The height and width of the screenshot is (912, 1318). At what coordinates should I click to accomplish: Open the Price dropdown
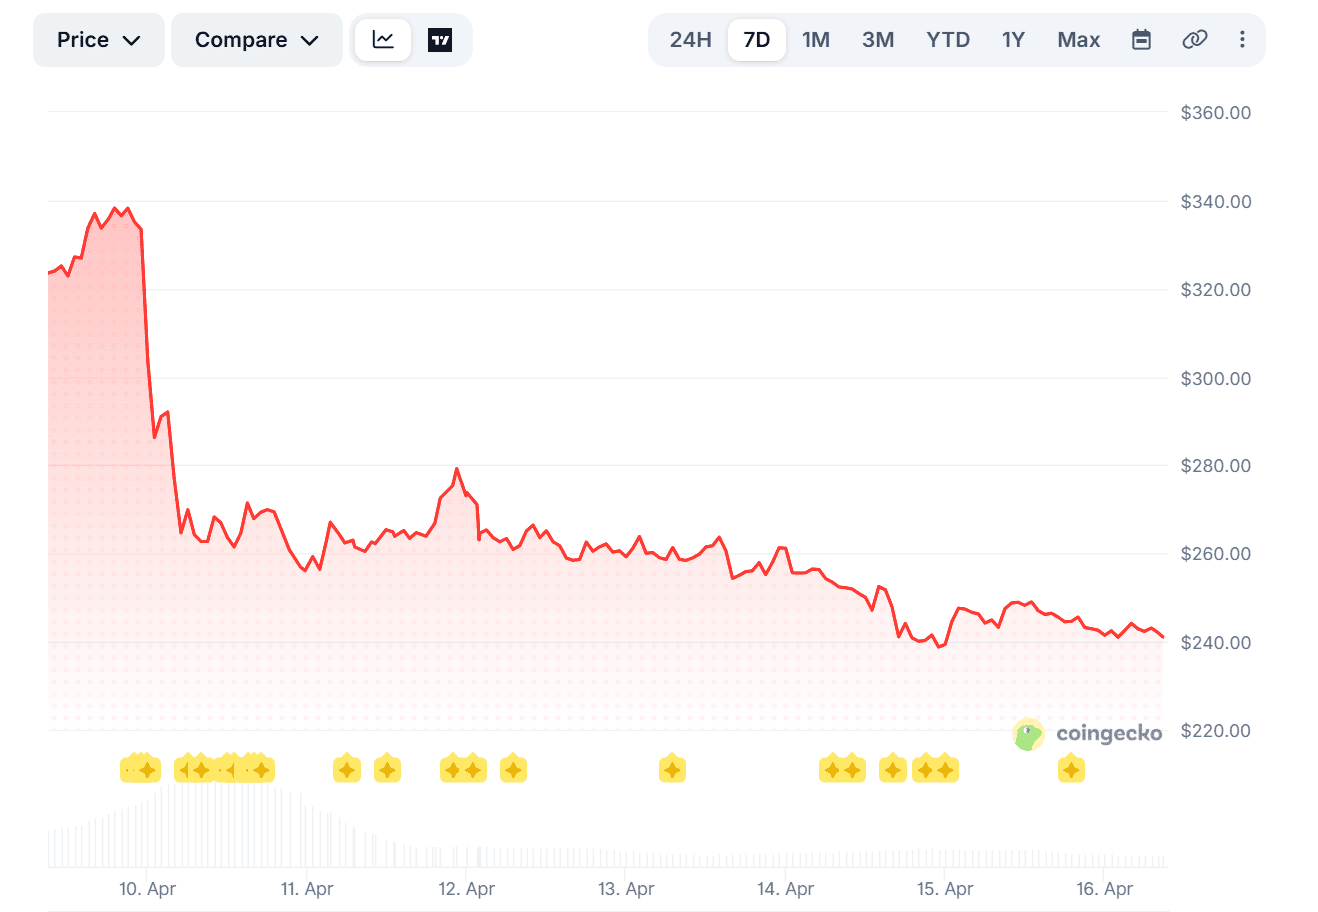(x=98, y=40)
